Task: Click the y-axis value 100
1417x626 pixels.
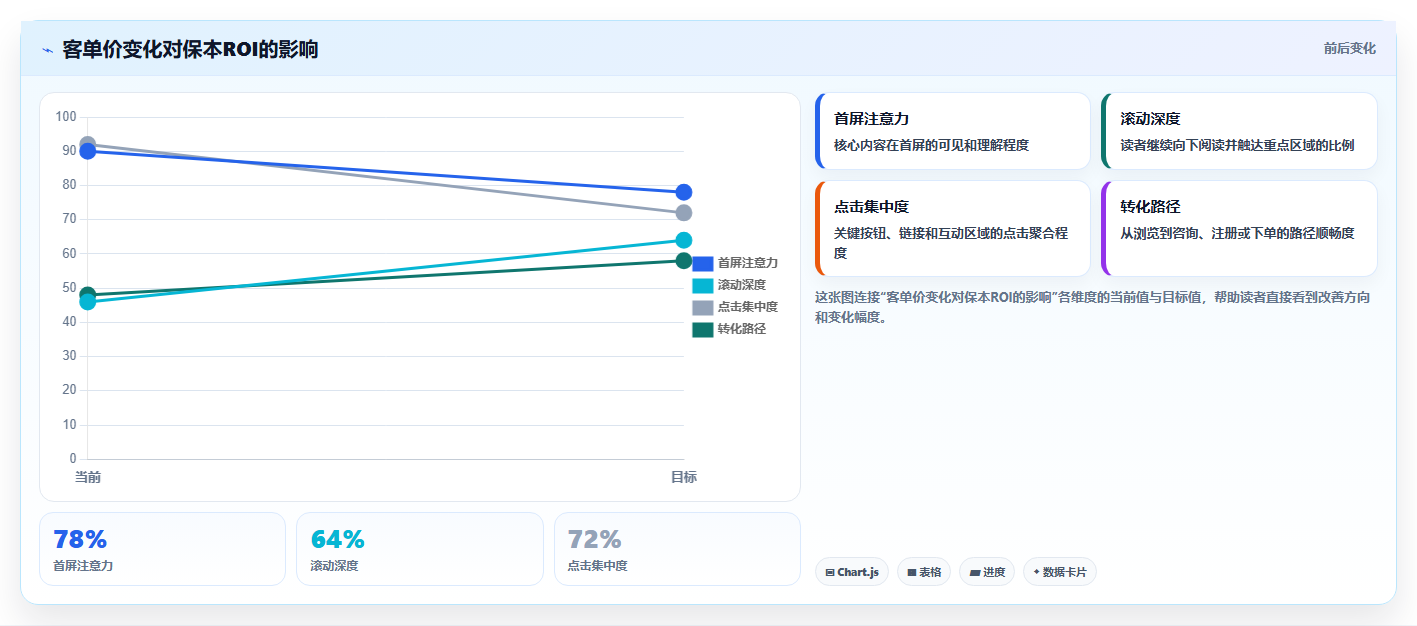Action: click(x=66, y=117)
